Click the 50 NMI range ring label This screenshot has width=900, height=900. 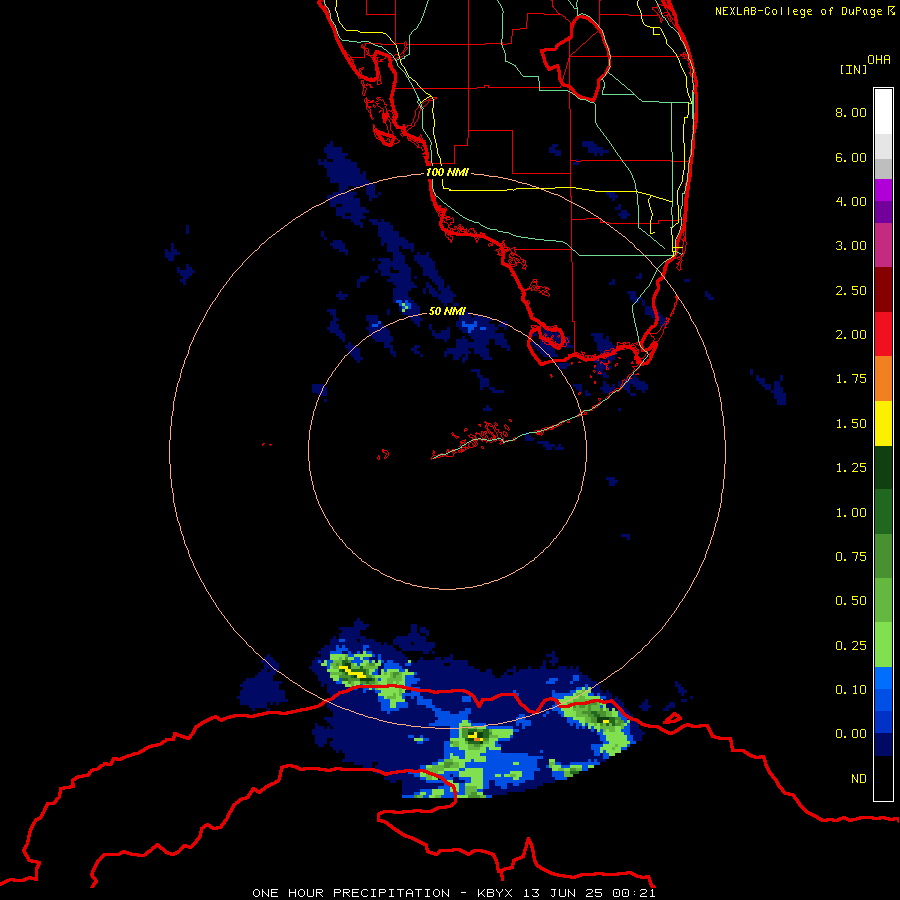pos(447,311)
